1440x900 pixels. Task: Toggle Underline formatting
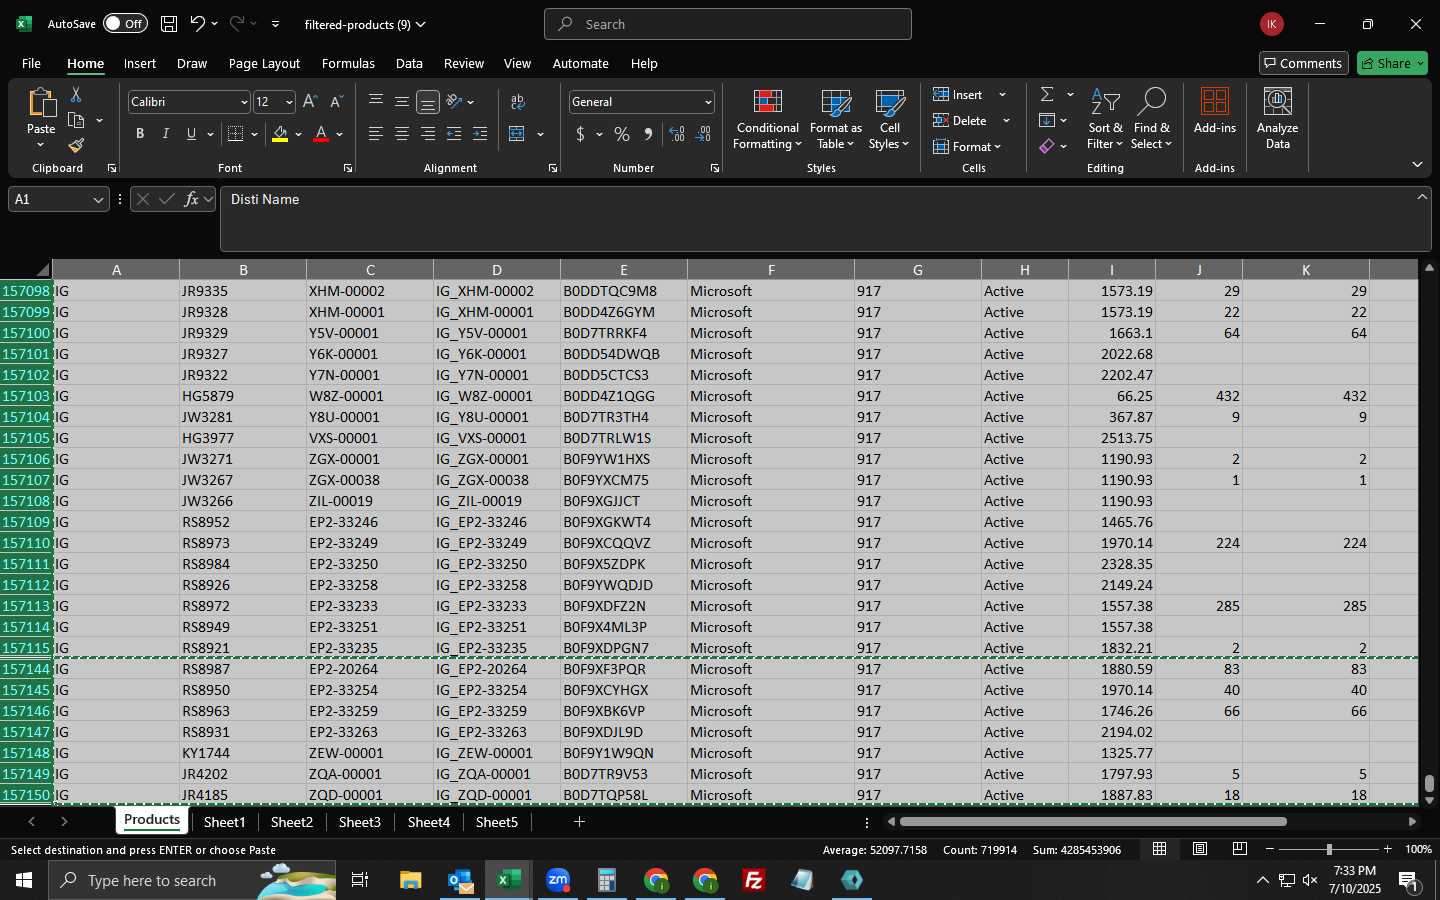pyautogui.click(x=191, y=134)
